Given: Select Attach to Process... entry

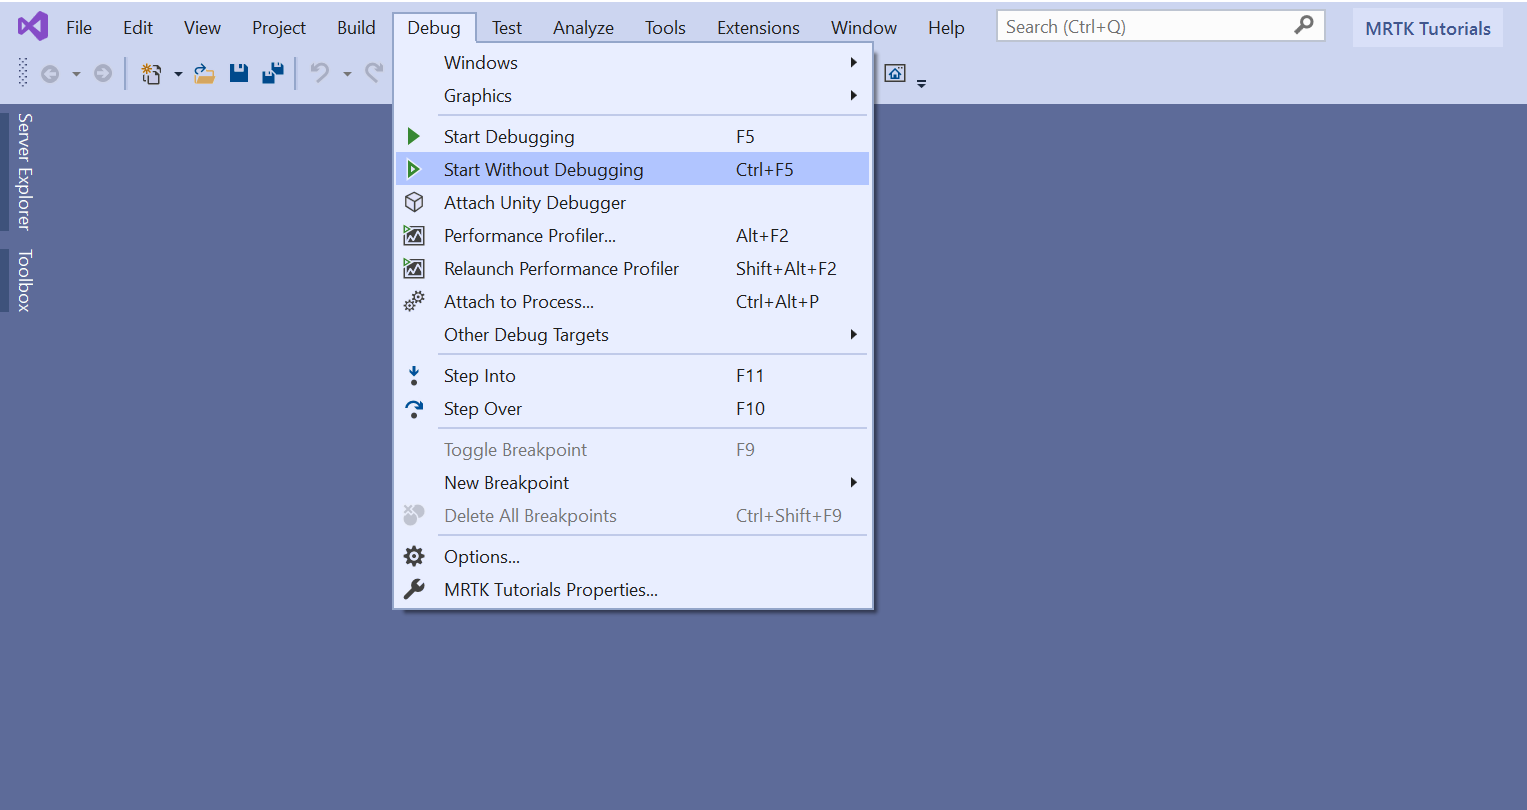Looking at the screenshot, I should pos(633,301).
